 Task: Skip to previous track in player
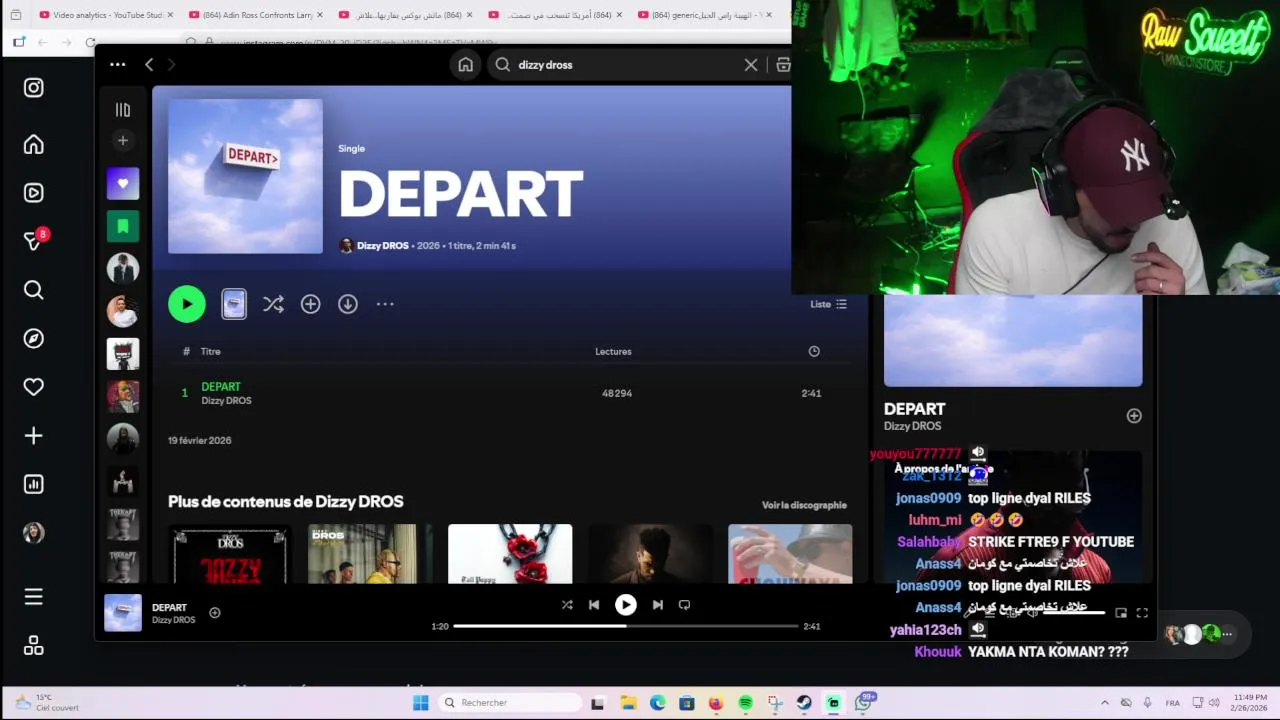click(x=594, y=605)
